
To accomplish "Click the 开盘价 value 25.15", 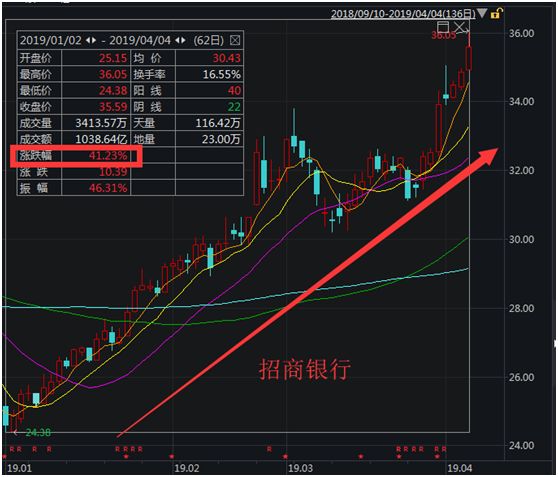I will click(x=112, y=58).
